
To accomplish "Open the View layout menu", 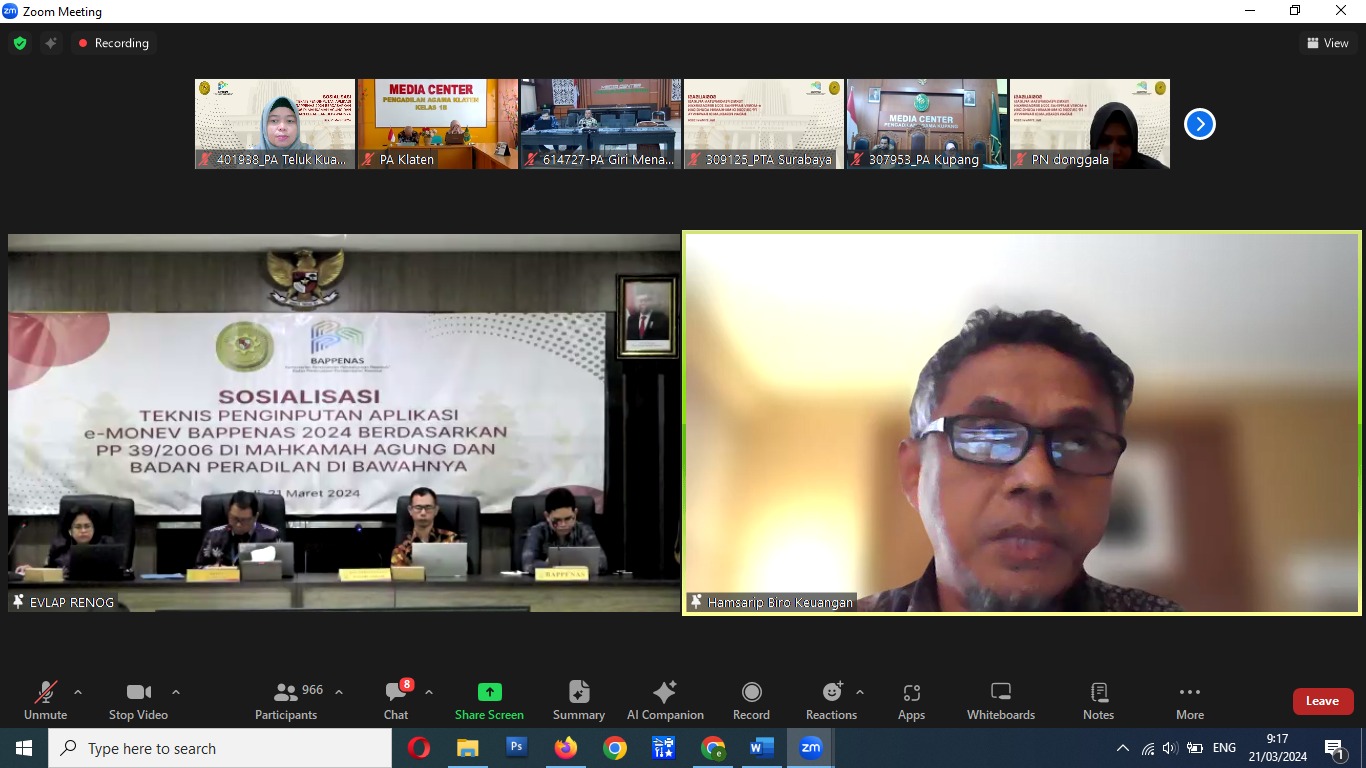I will 1327,43.
